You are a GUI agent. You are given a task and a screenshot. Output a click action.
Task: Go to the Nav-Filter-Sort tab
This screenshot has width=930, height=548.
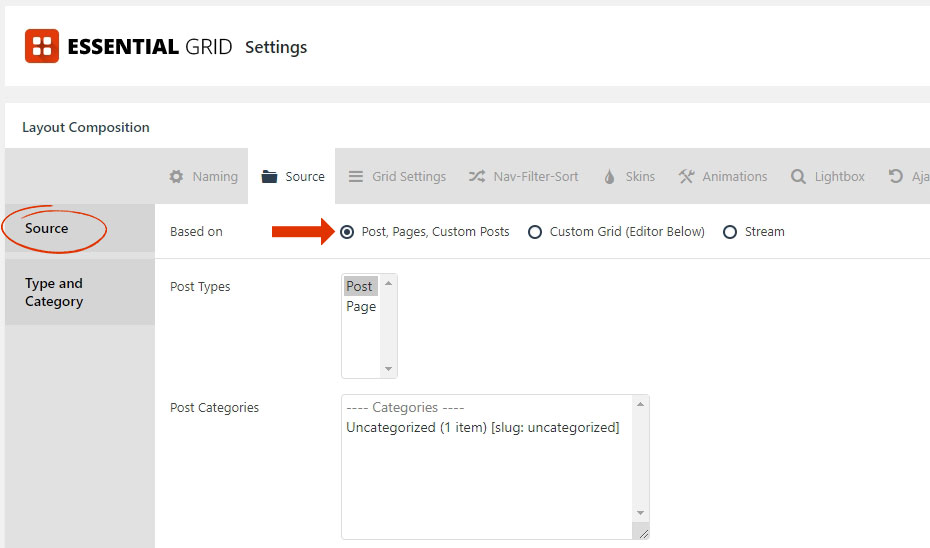point(523,176)
